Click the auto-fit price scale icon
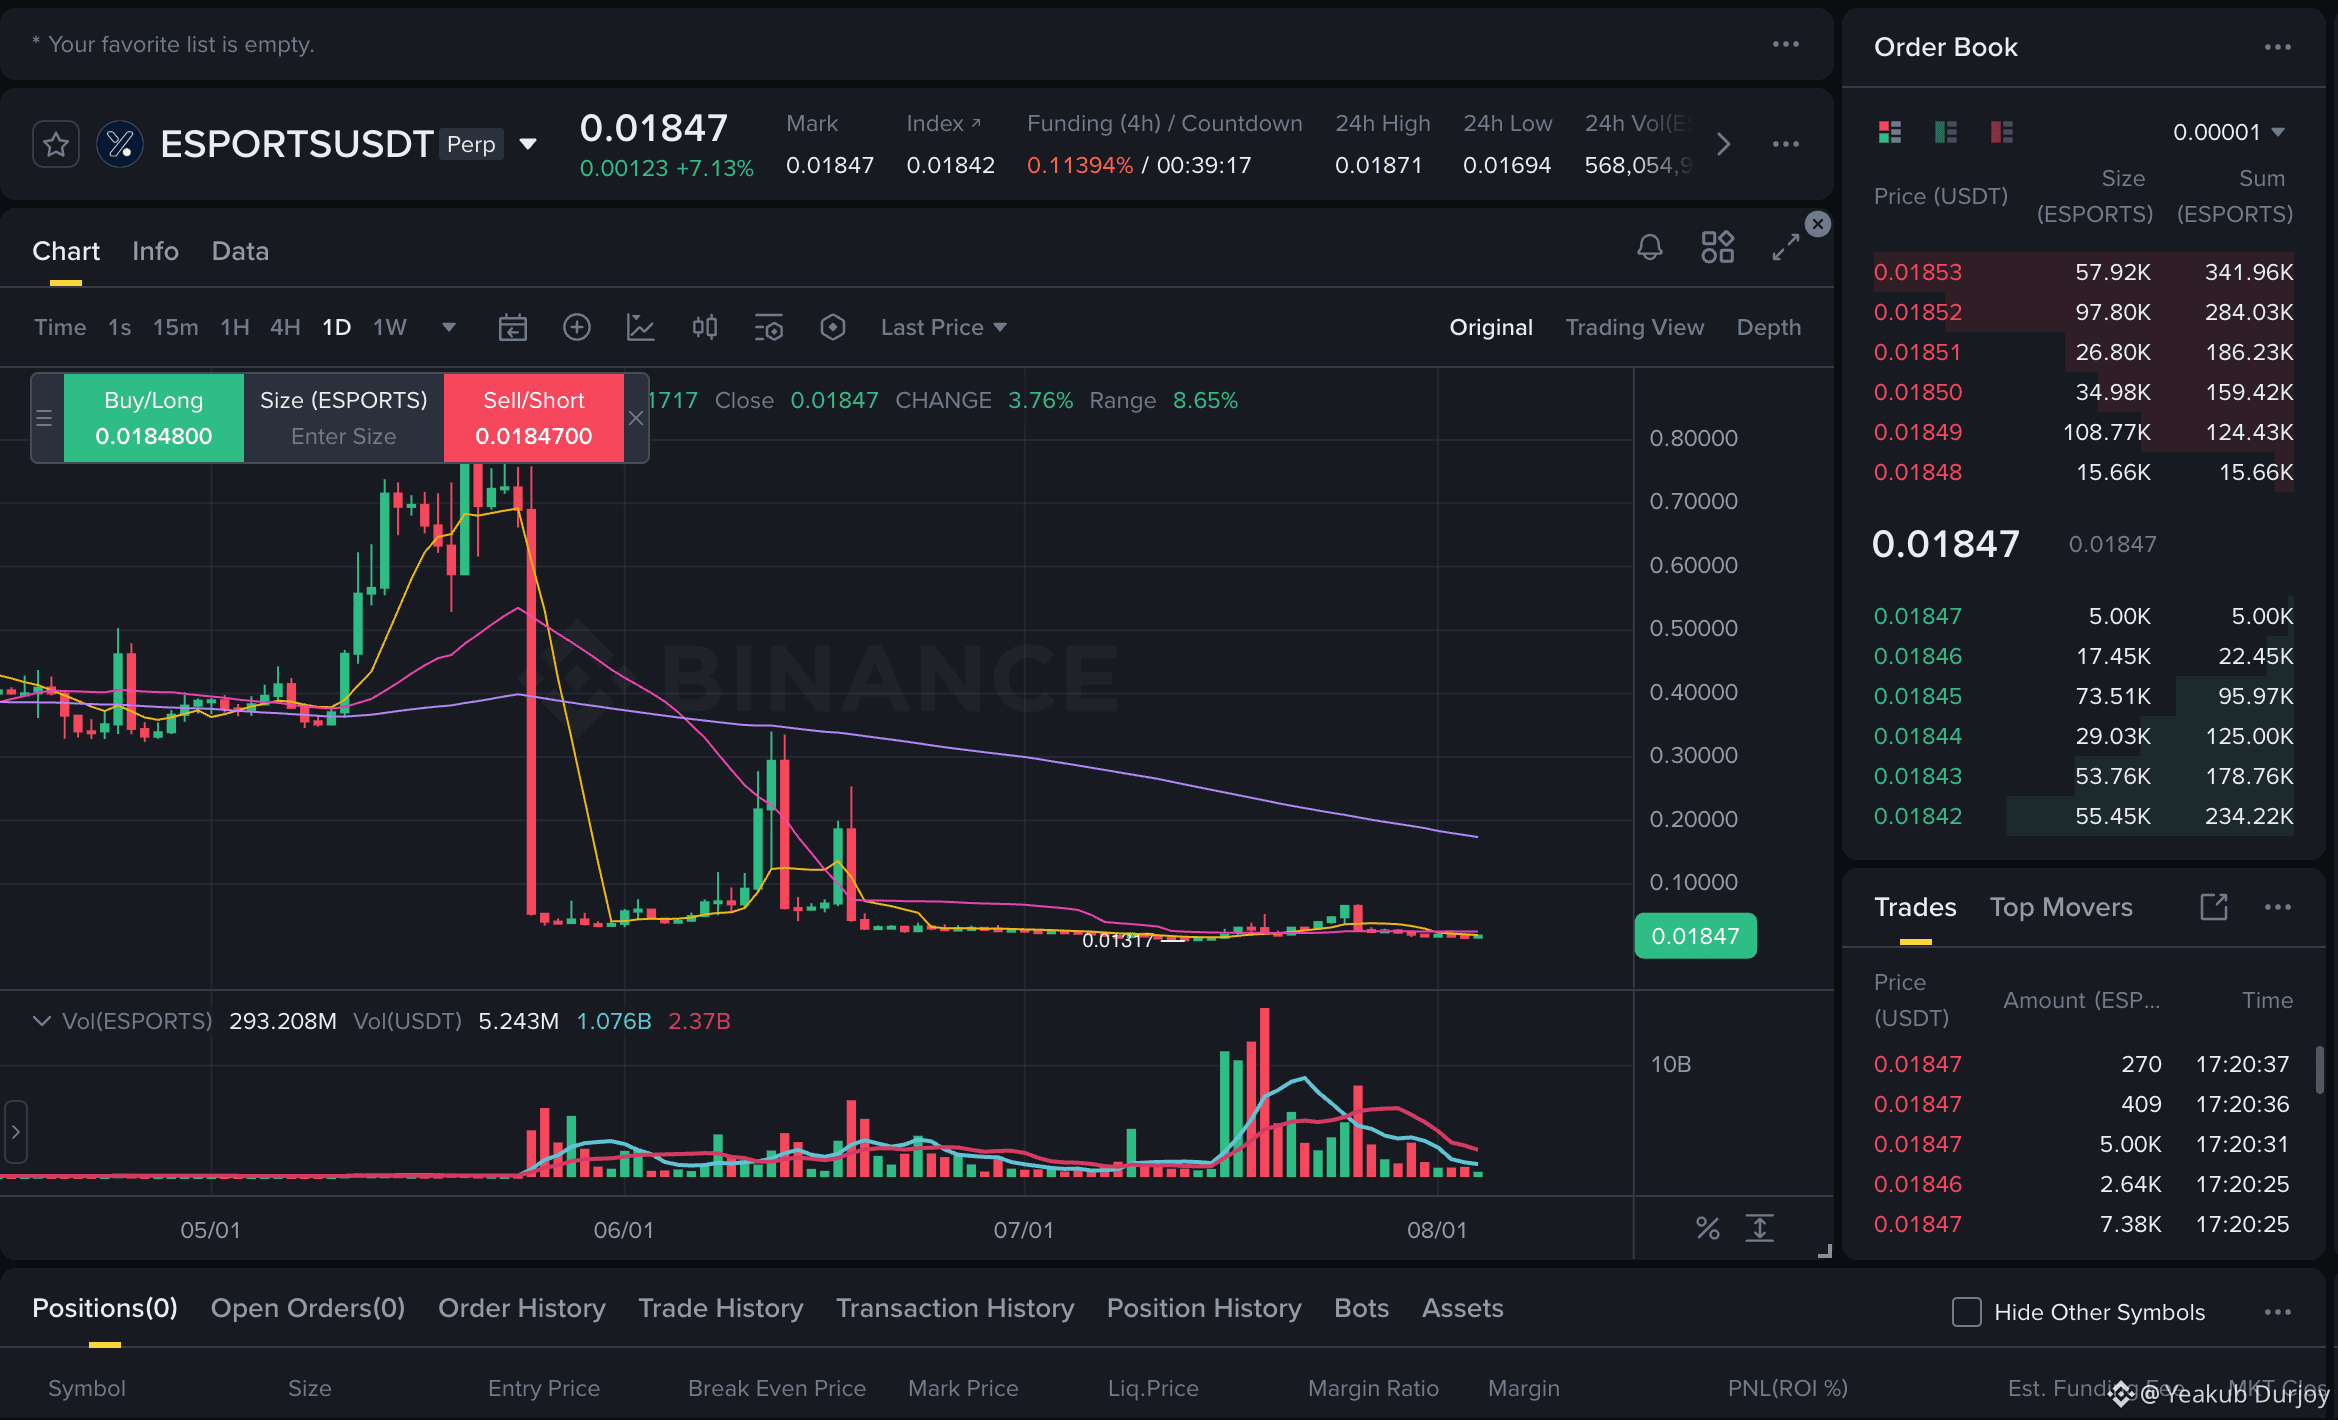Screen dimensions: 2338x1420 click(x=1760, y=1229)
